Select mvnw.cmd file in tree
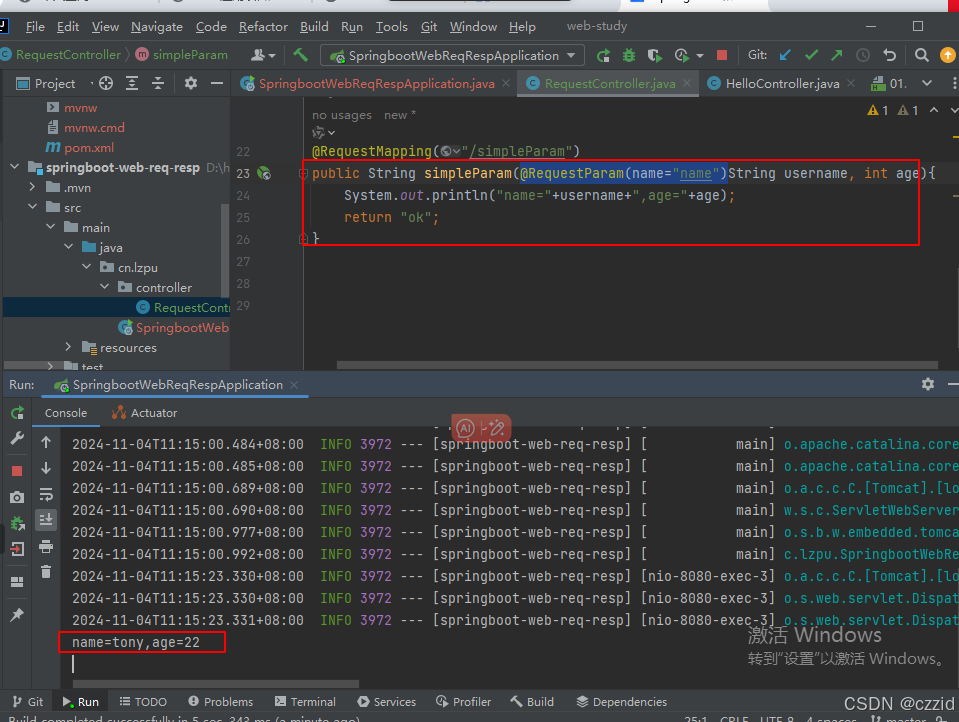959x722 pixels. click(x=94, y=127)
